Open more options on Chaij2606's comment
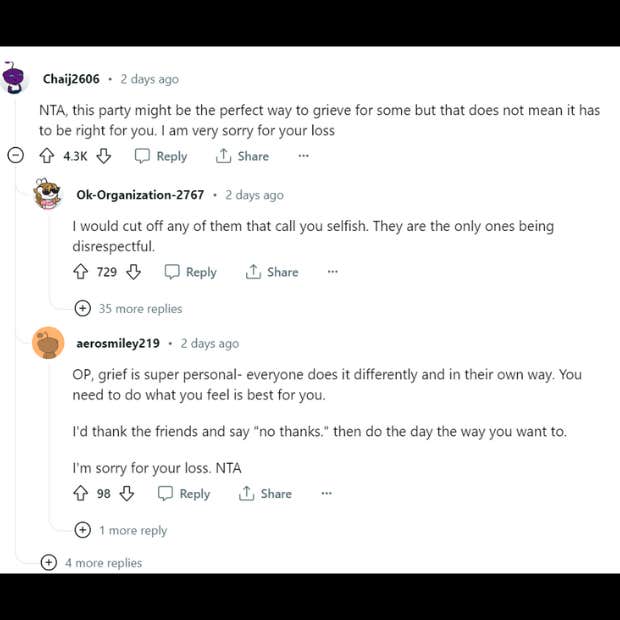The image size is (620, 620). point(304,156)
